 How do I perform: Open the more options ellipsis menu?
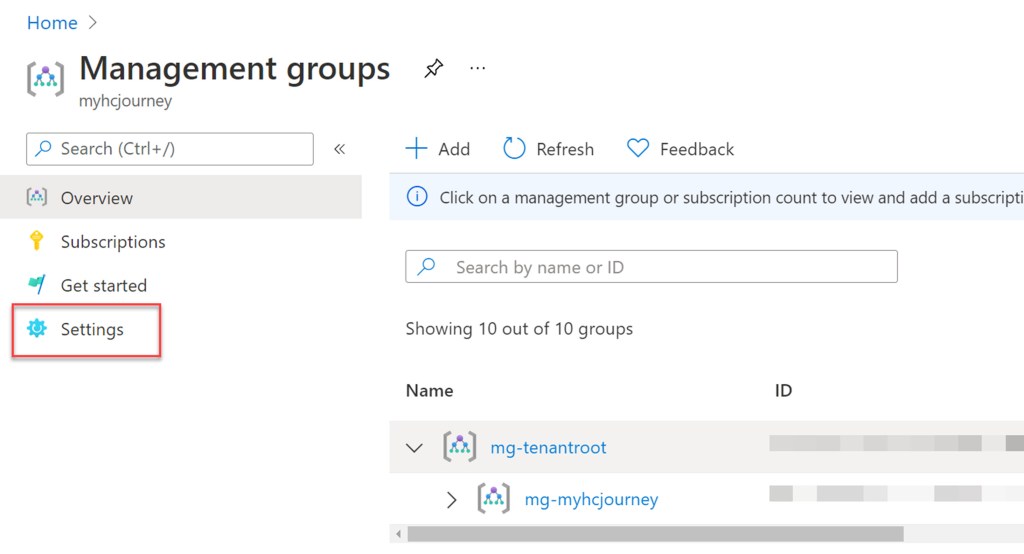point(477,69)
